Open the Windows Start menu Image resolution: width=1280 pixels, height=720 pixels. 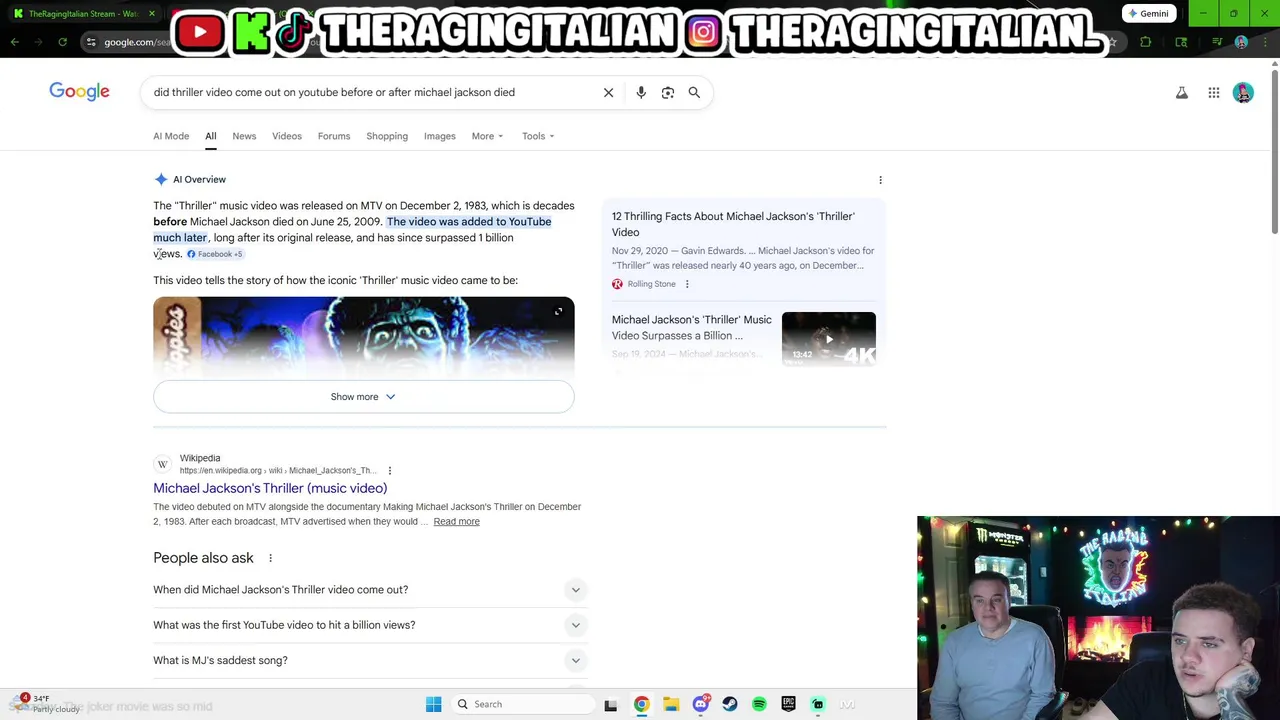pos(433,704)
